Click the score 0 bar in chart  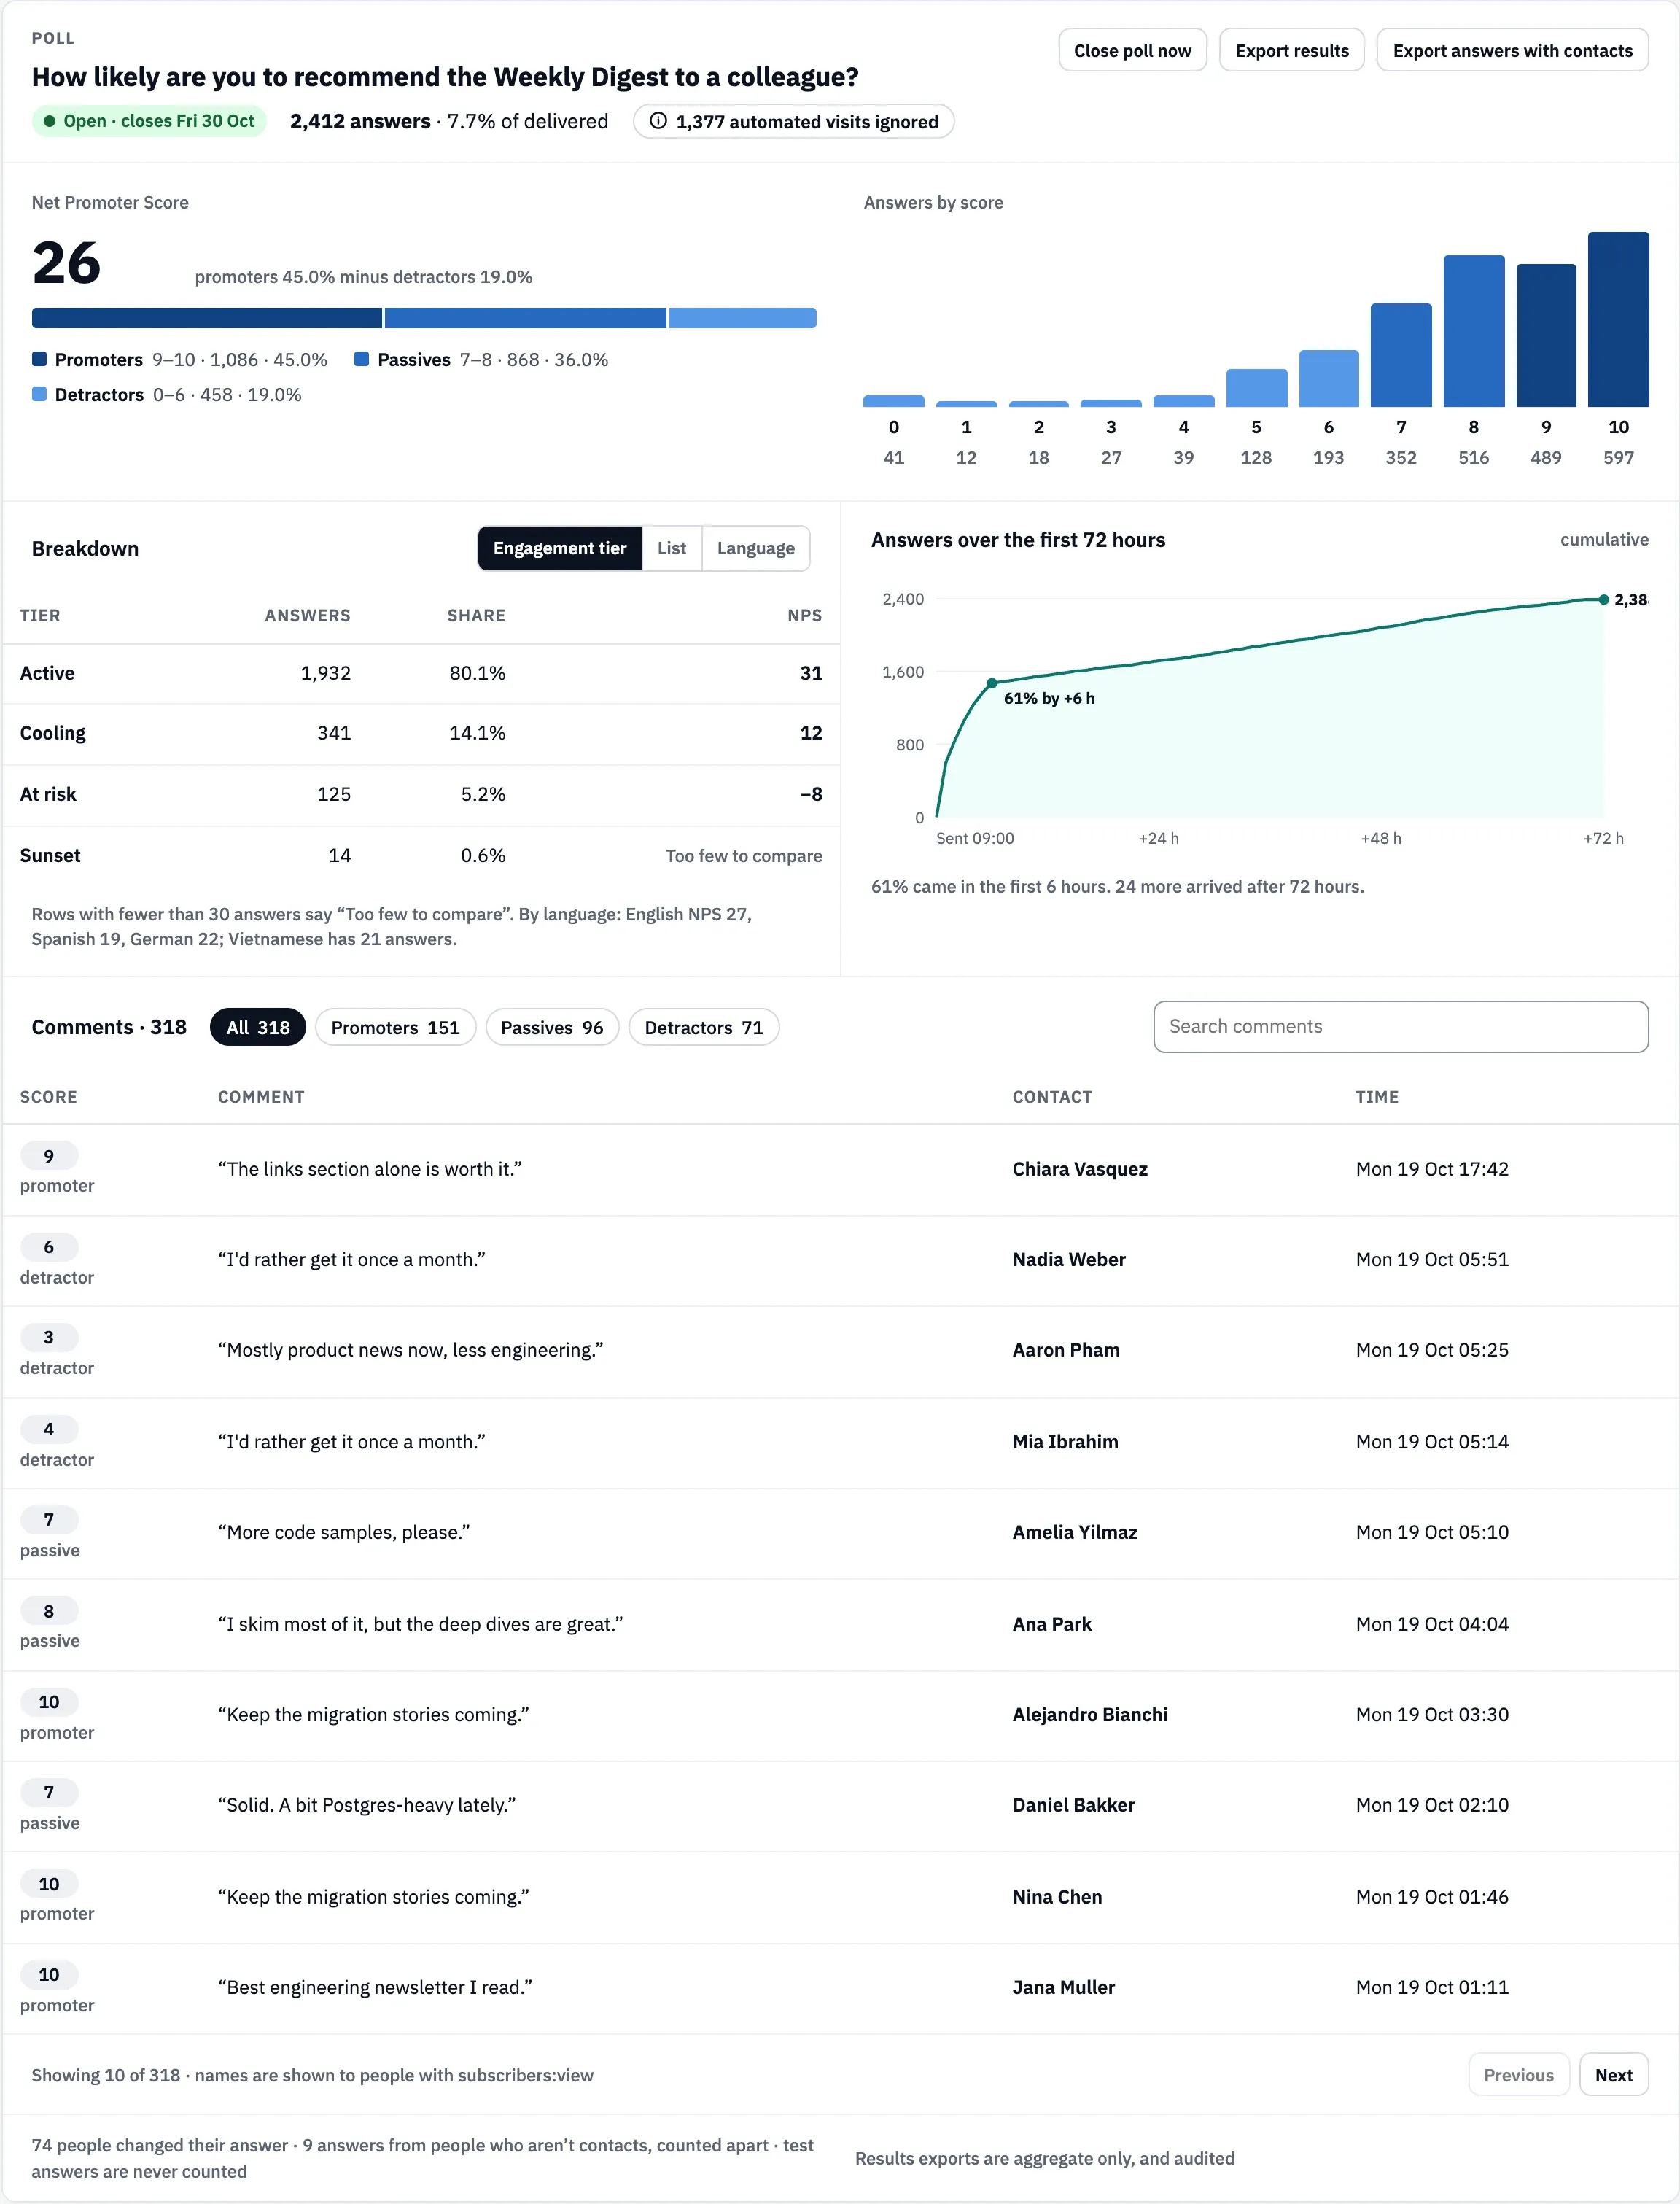pyautogui.click(x=893, y=401)
